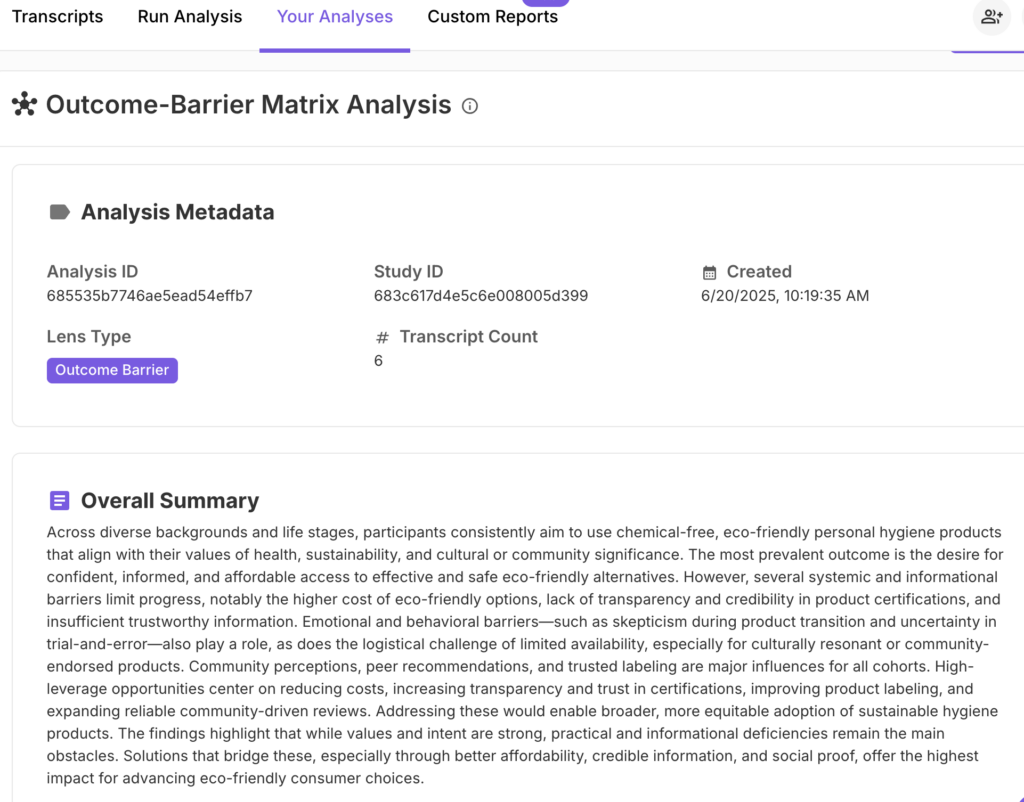The image size is (1024, 802).
Task: Go to the Custom Reports tab
Action: click(492, 17)
